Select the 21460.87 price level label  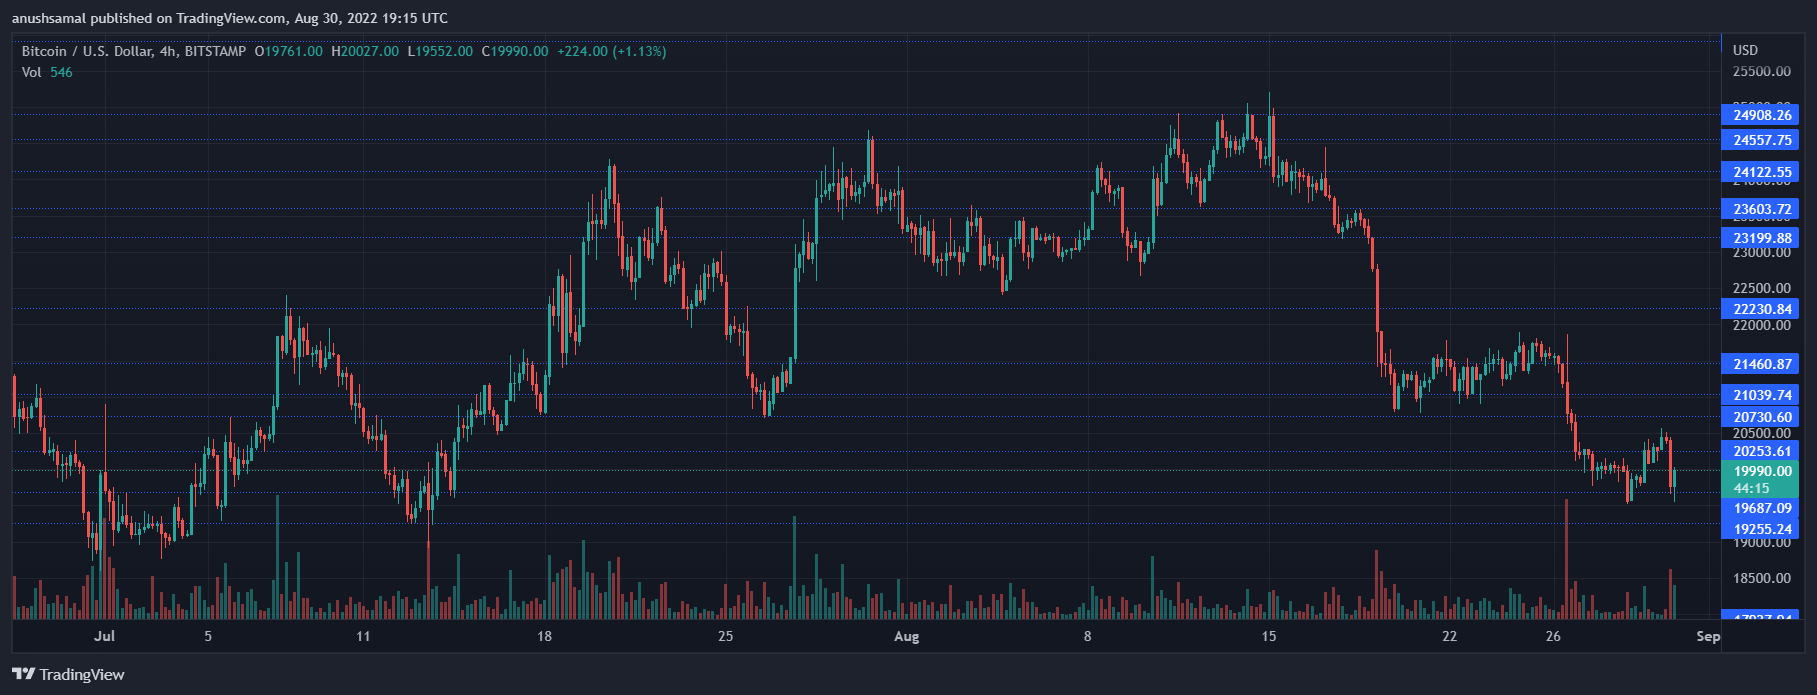(x=1762, y=364)
